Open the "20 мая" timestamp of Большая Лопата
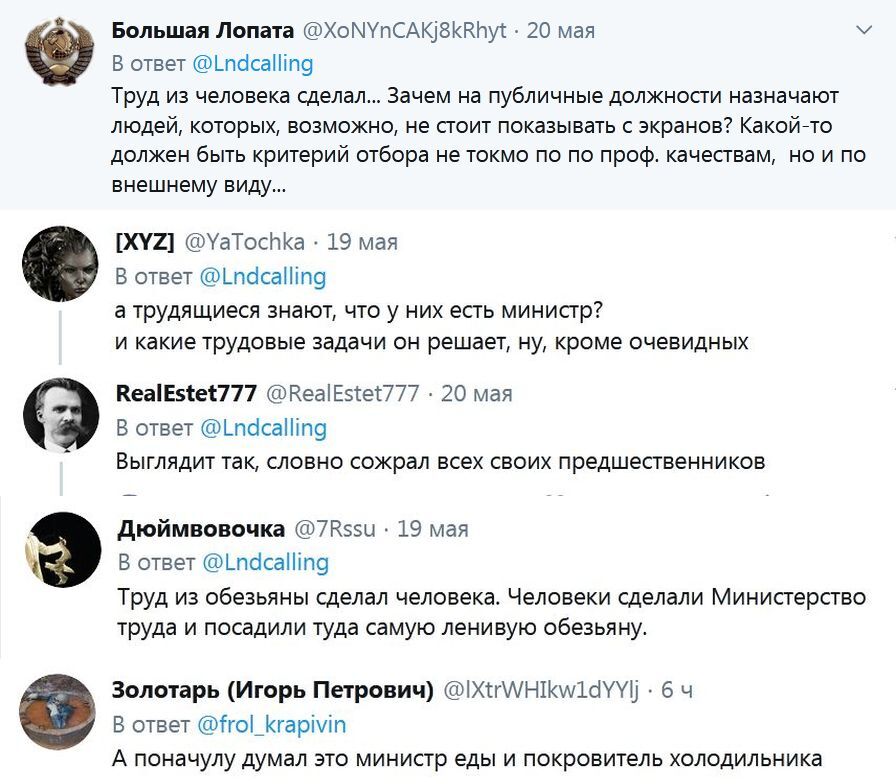 coord(561,31)
